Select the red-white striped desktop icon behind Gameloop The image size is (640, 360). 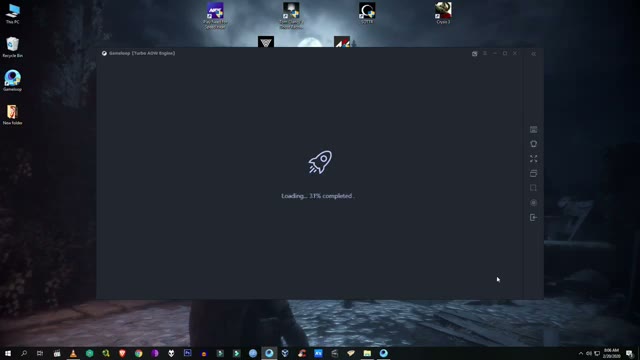pos(342,42)
